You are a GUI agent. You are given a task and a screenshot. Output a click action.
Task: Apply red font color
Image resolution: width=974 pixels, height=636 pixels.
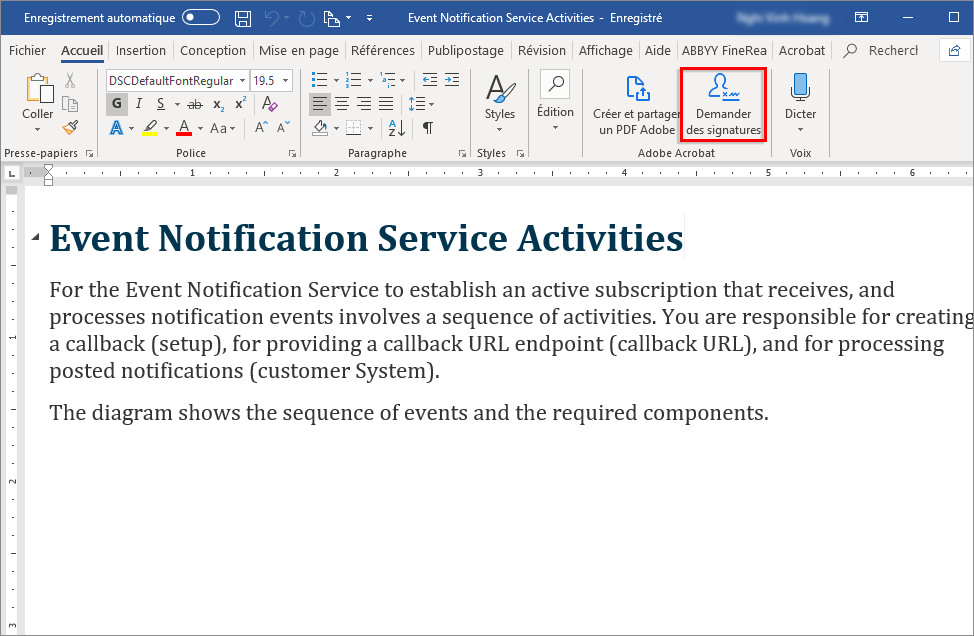pos(184,128)
